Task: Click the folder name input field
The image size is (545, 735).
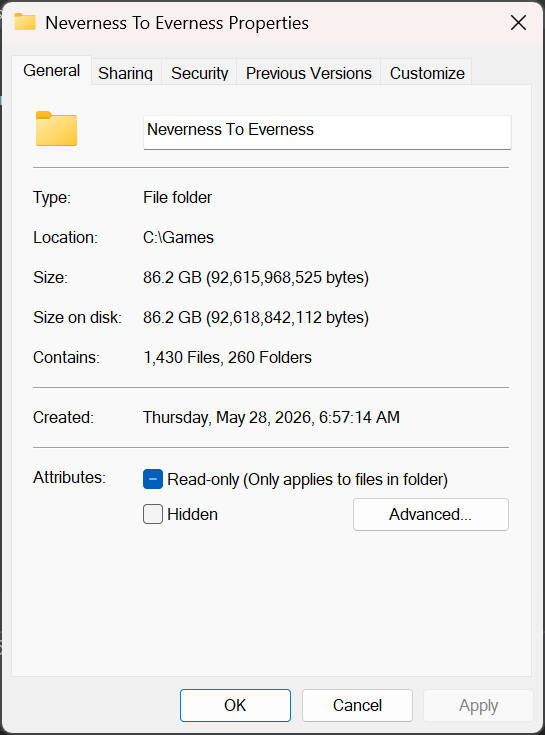Action: click(327, 132)
